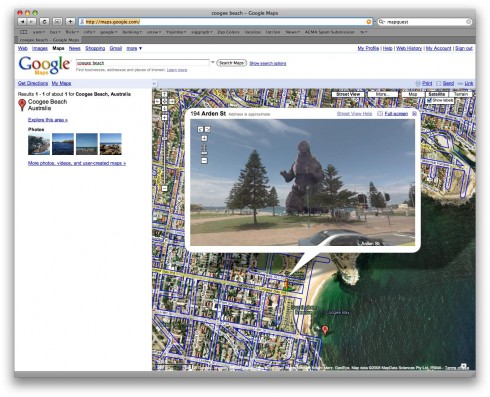Open the search field dropdown arrow
Viewport: 490px width, 397px height.
pyautogui.click(x=213, y=62)
